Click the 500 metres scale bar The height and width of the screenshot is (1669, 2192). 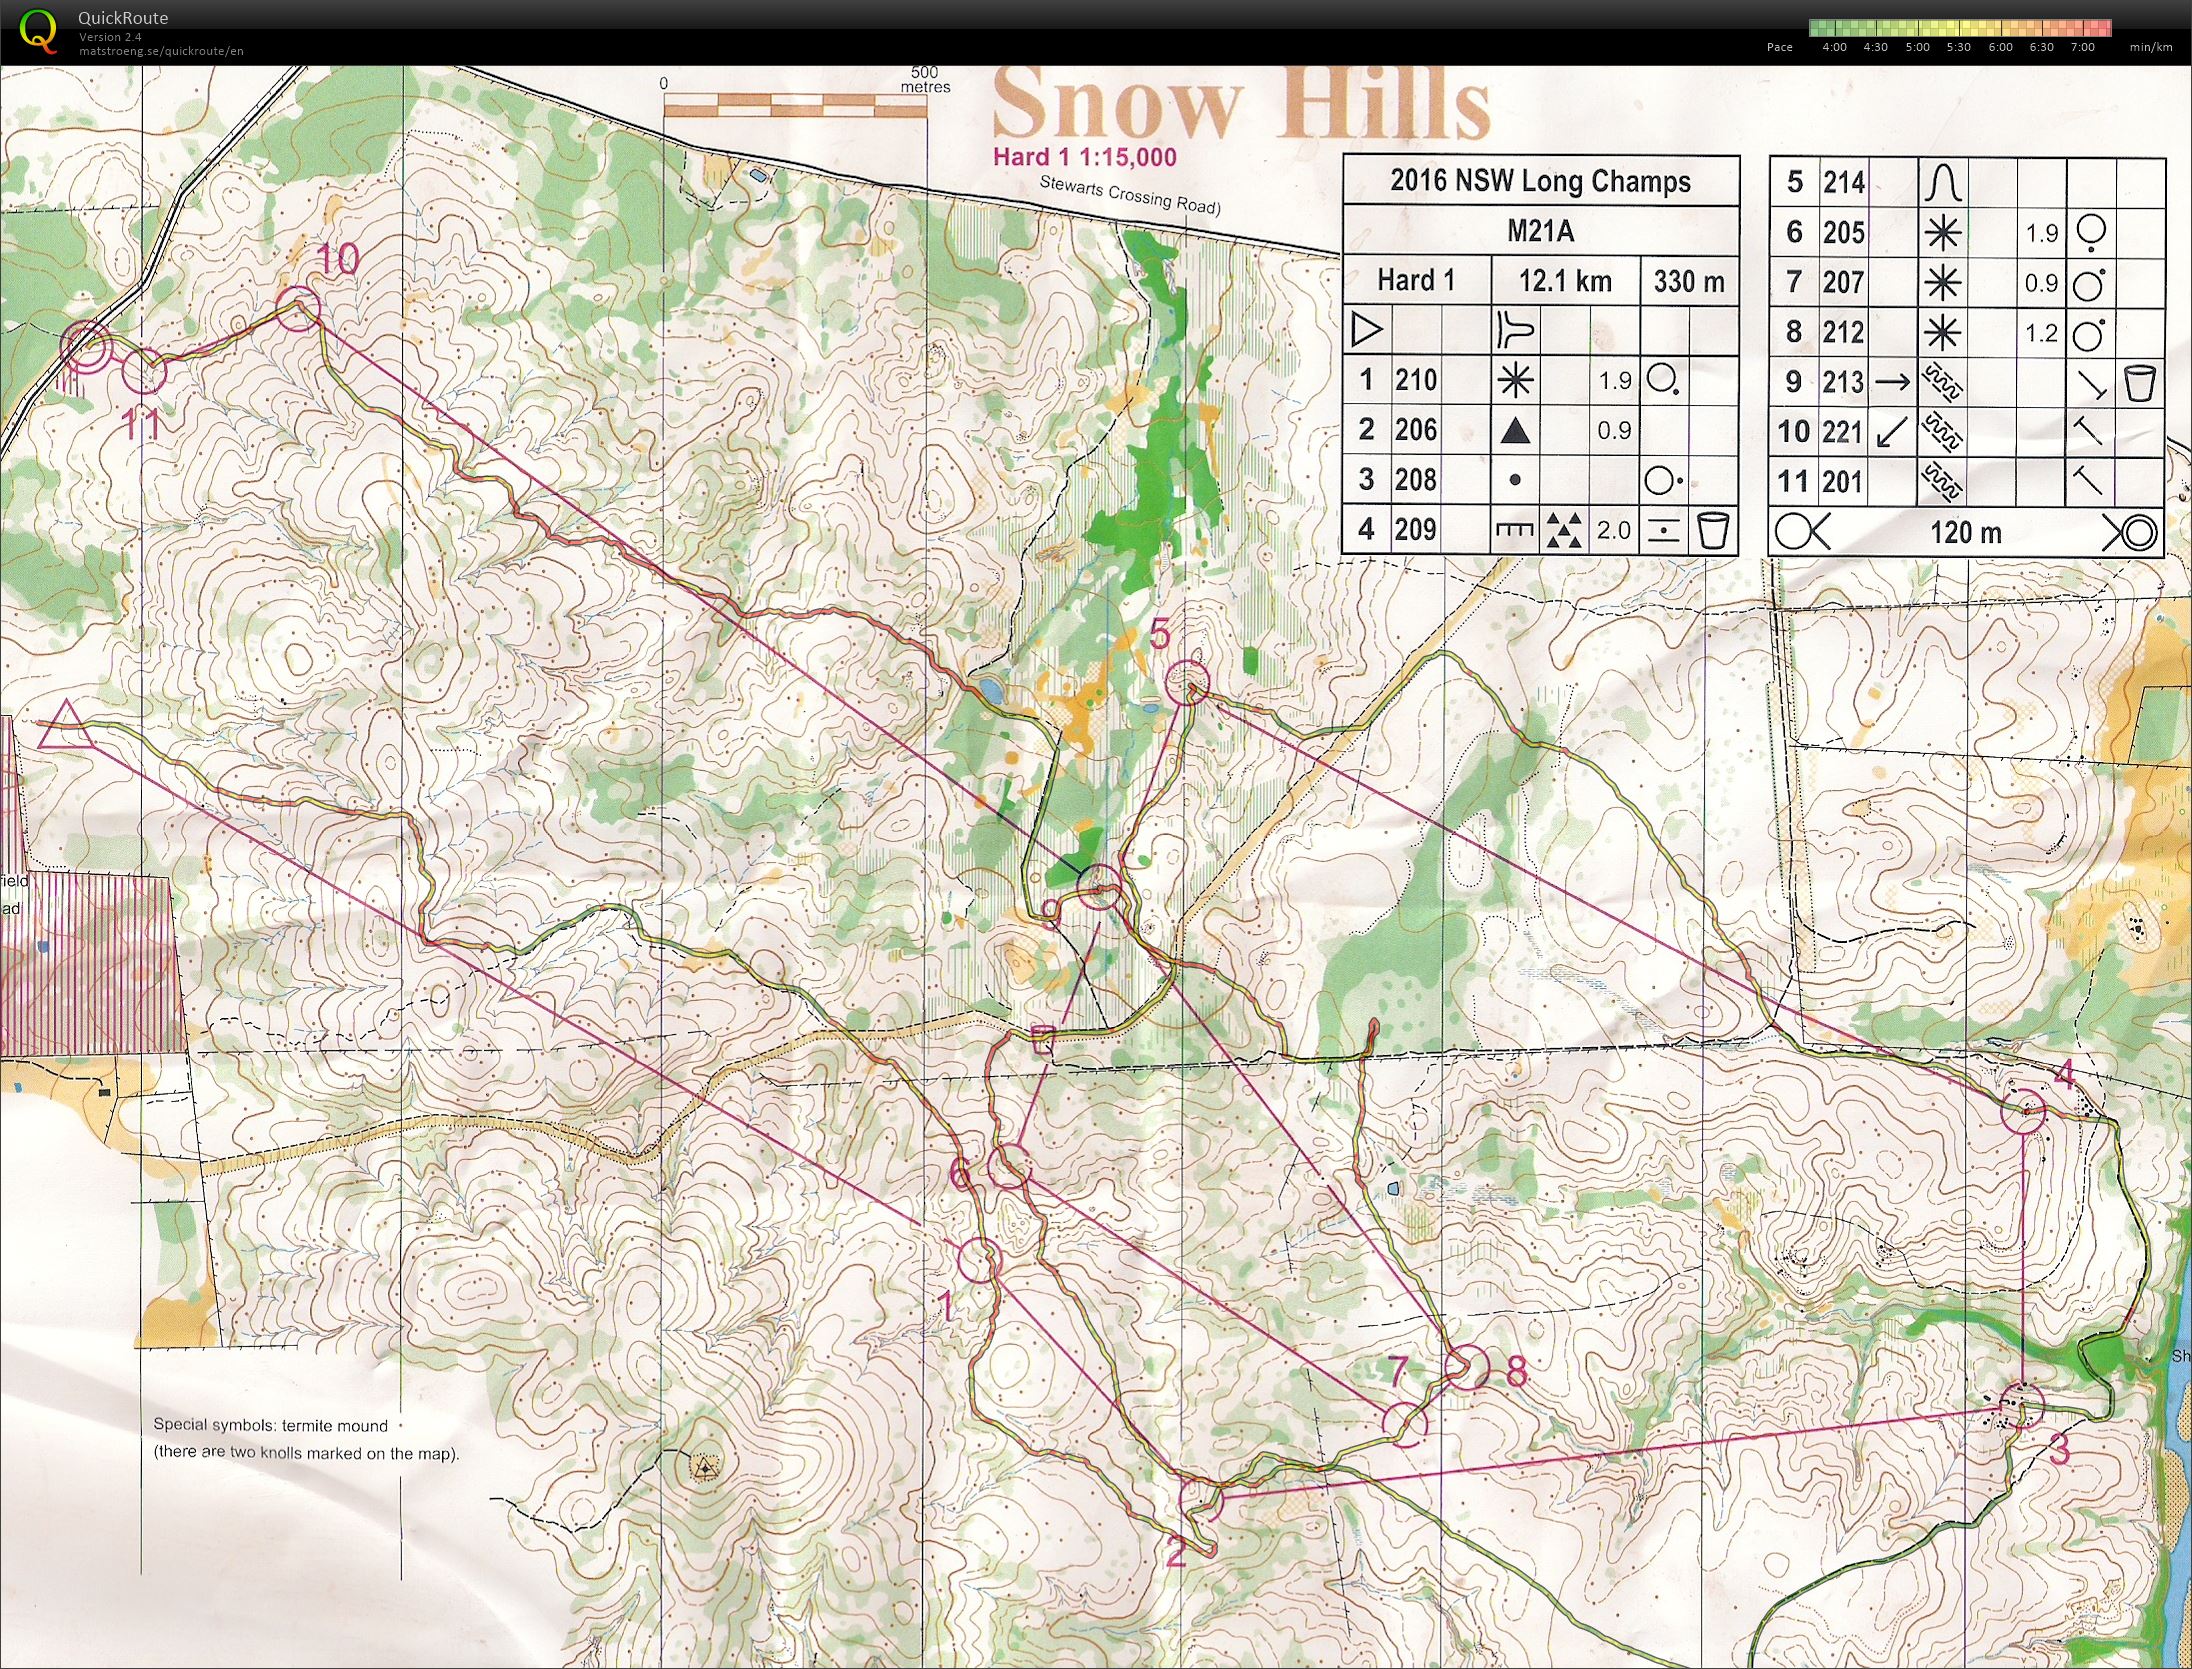795,103
